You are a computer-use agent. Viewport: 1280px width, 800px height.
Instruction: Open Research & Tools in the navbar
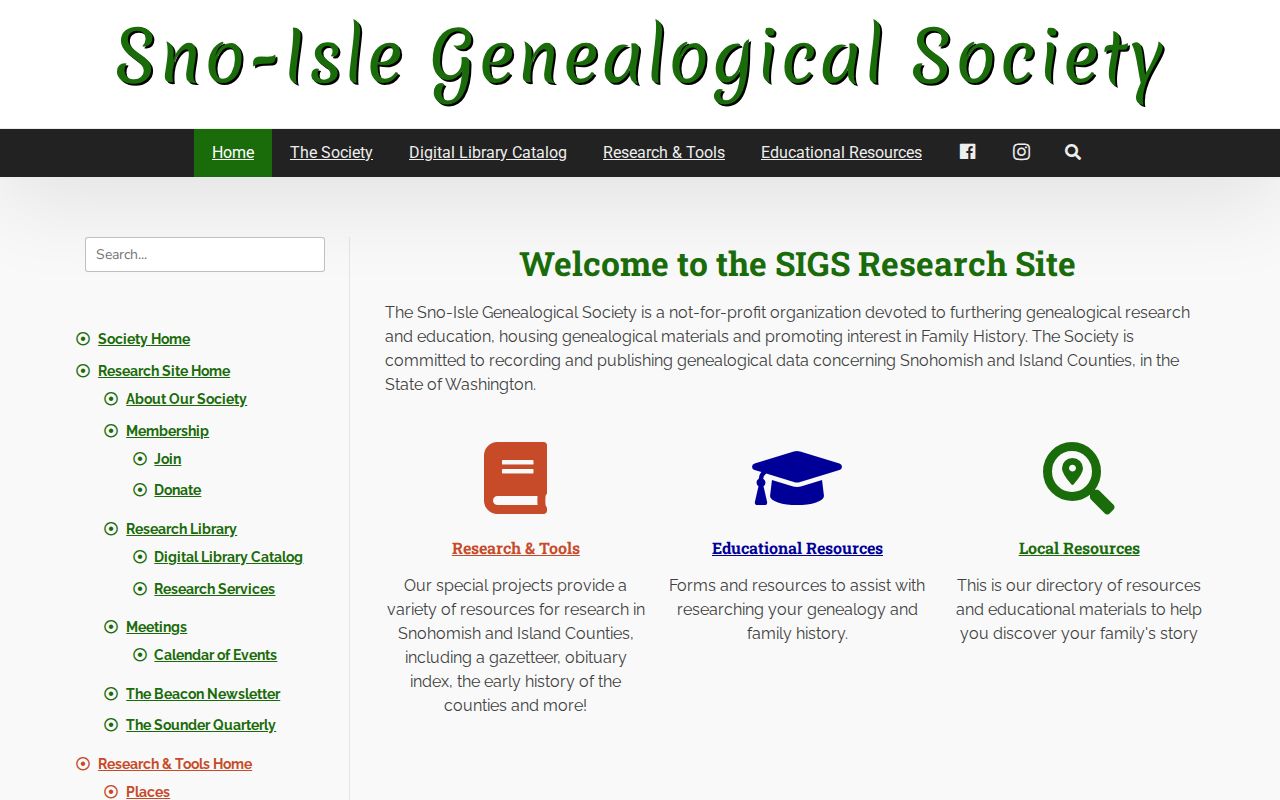(664, 152)
